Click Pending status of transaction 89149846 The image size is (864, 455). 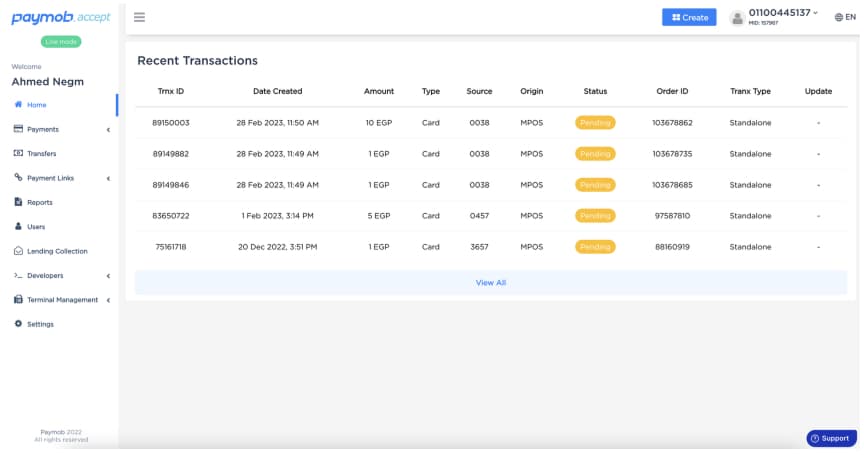click(595, 185)
